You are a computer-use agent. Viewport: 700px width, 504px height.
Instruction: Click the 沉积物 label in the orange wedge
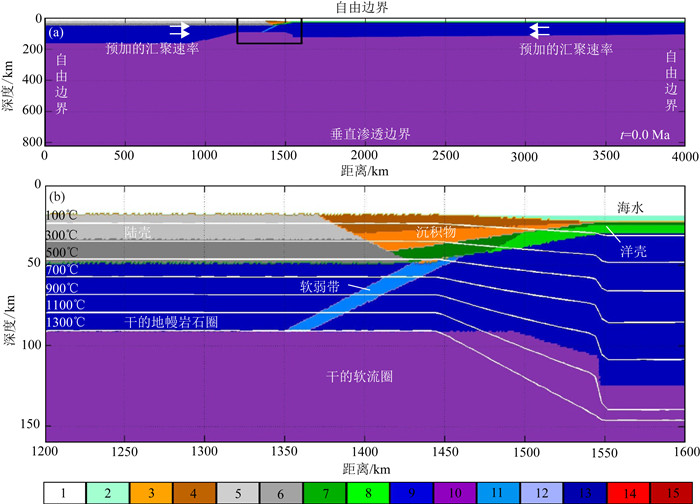click(436, 232)
